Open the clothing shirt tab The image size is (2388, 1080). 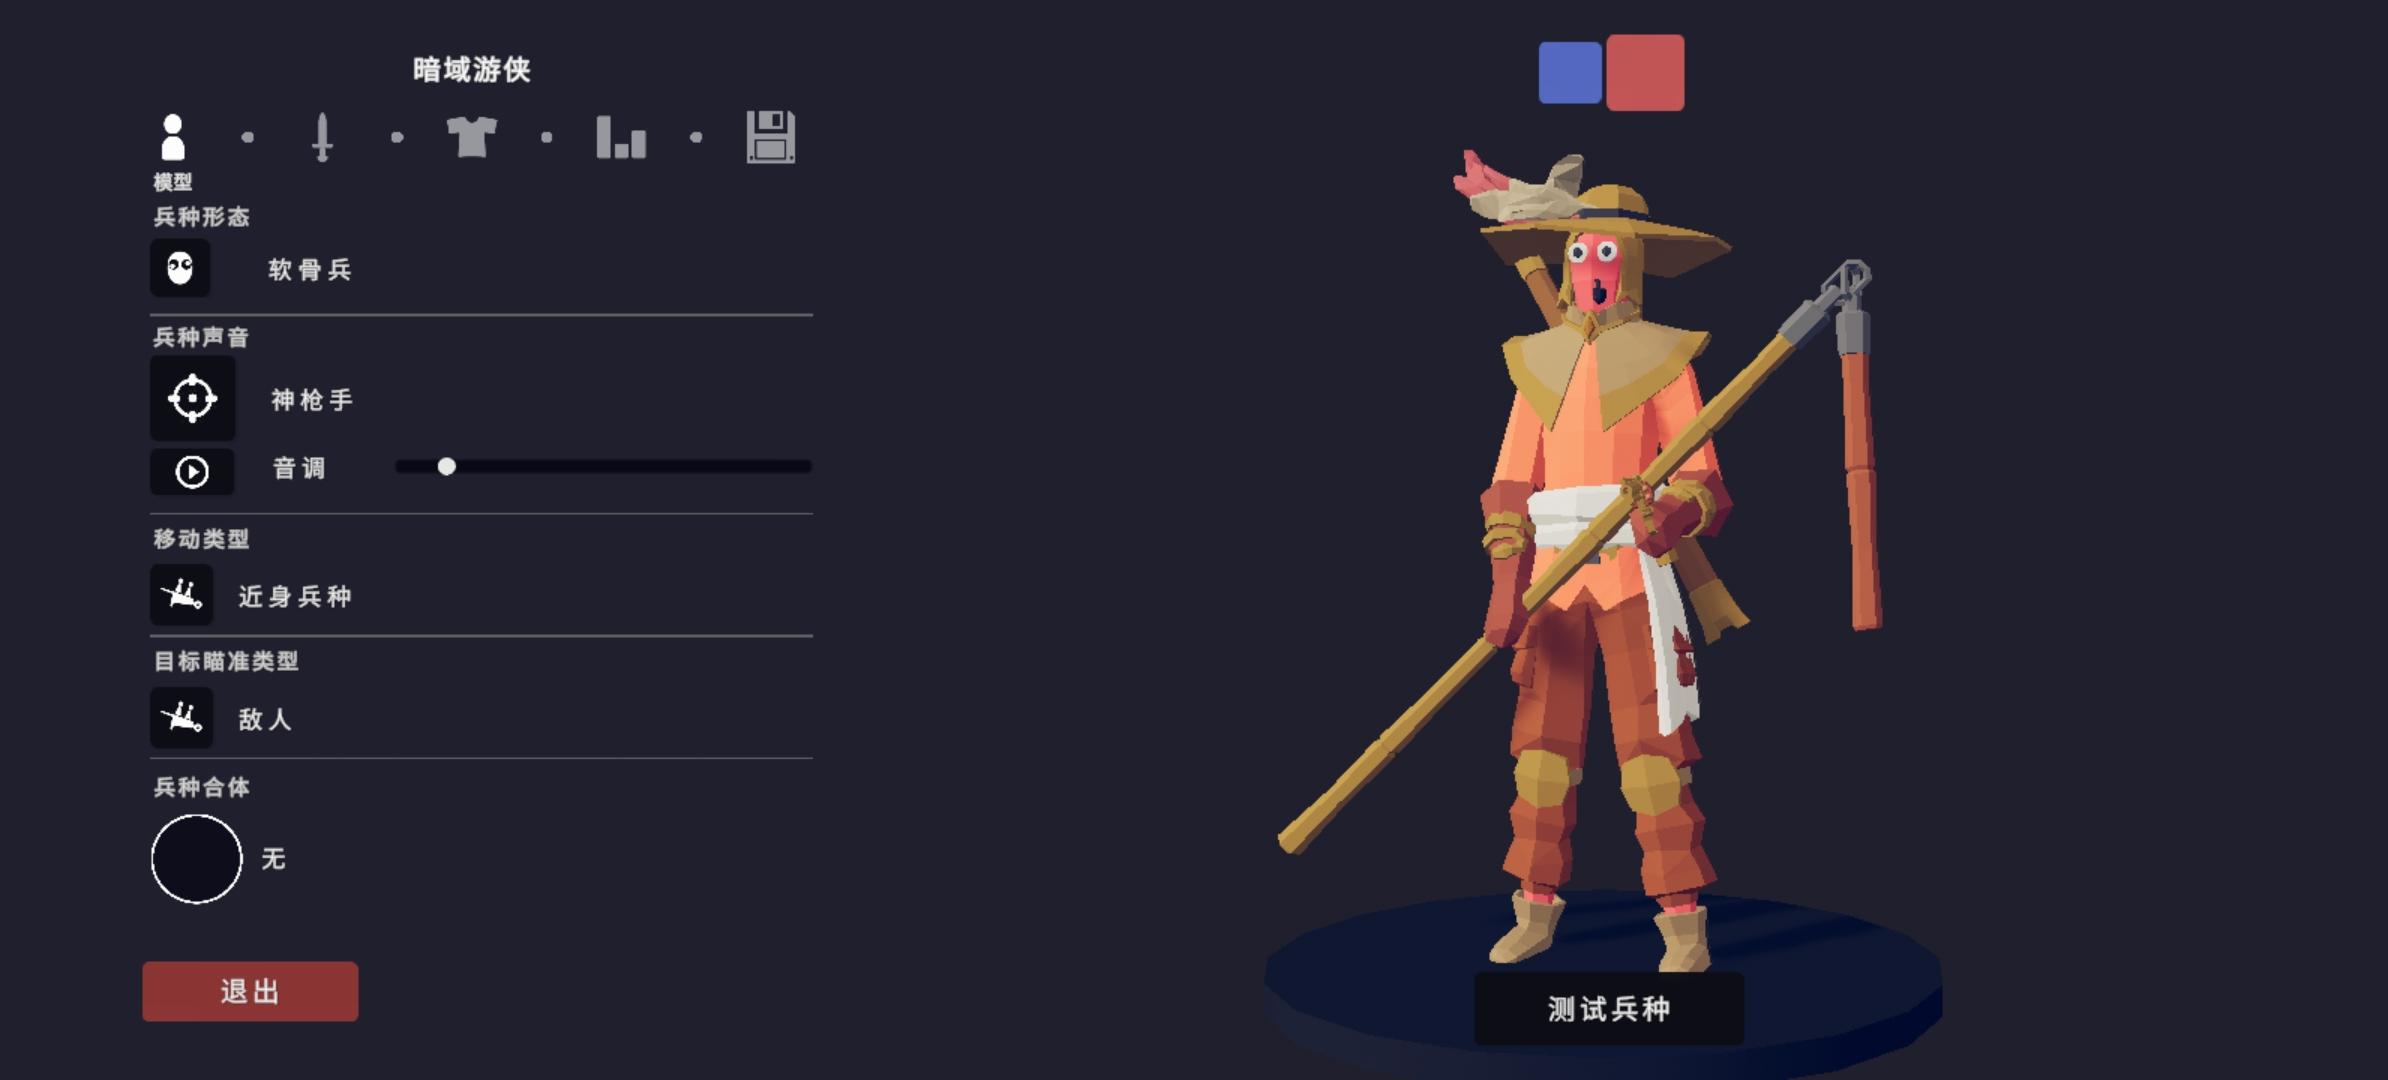coord(472,137)
